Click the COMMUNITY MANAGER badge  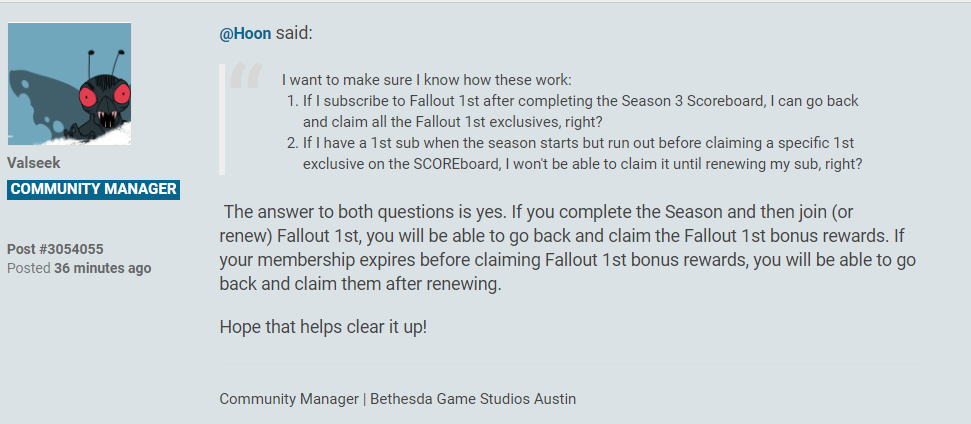click(94, 189)
